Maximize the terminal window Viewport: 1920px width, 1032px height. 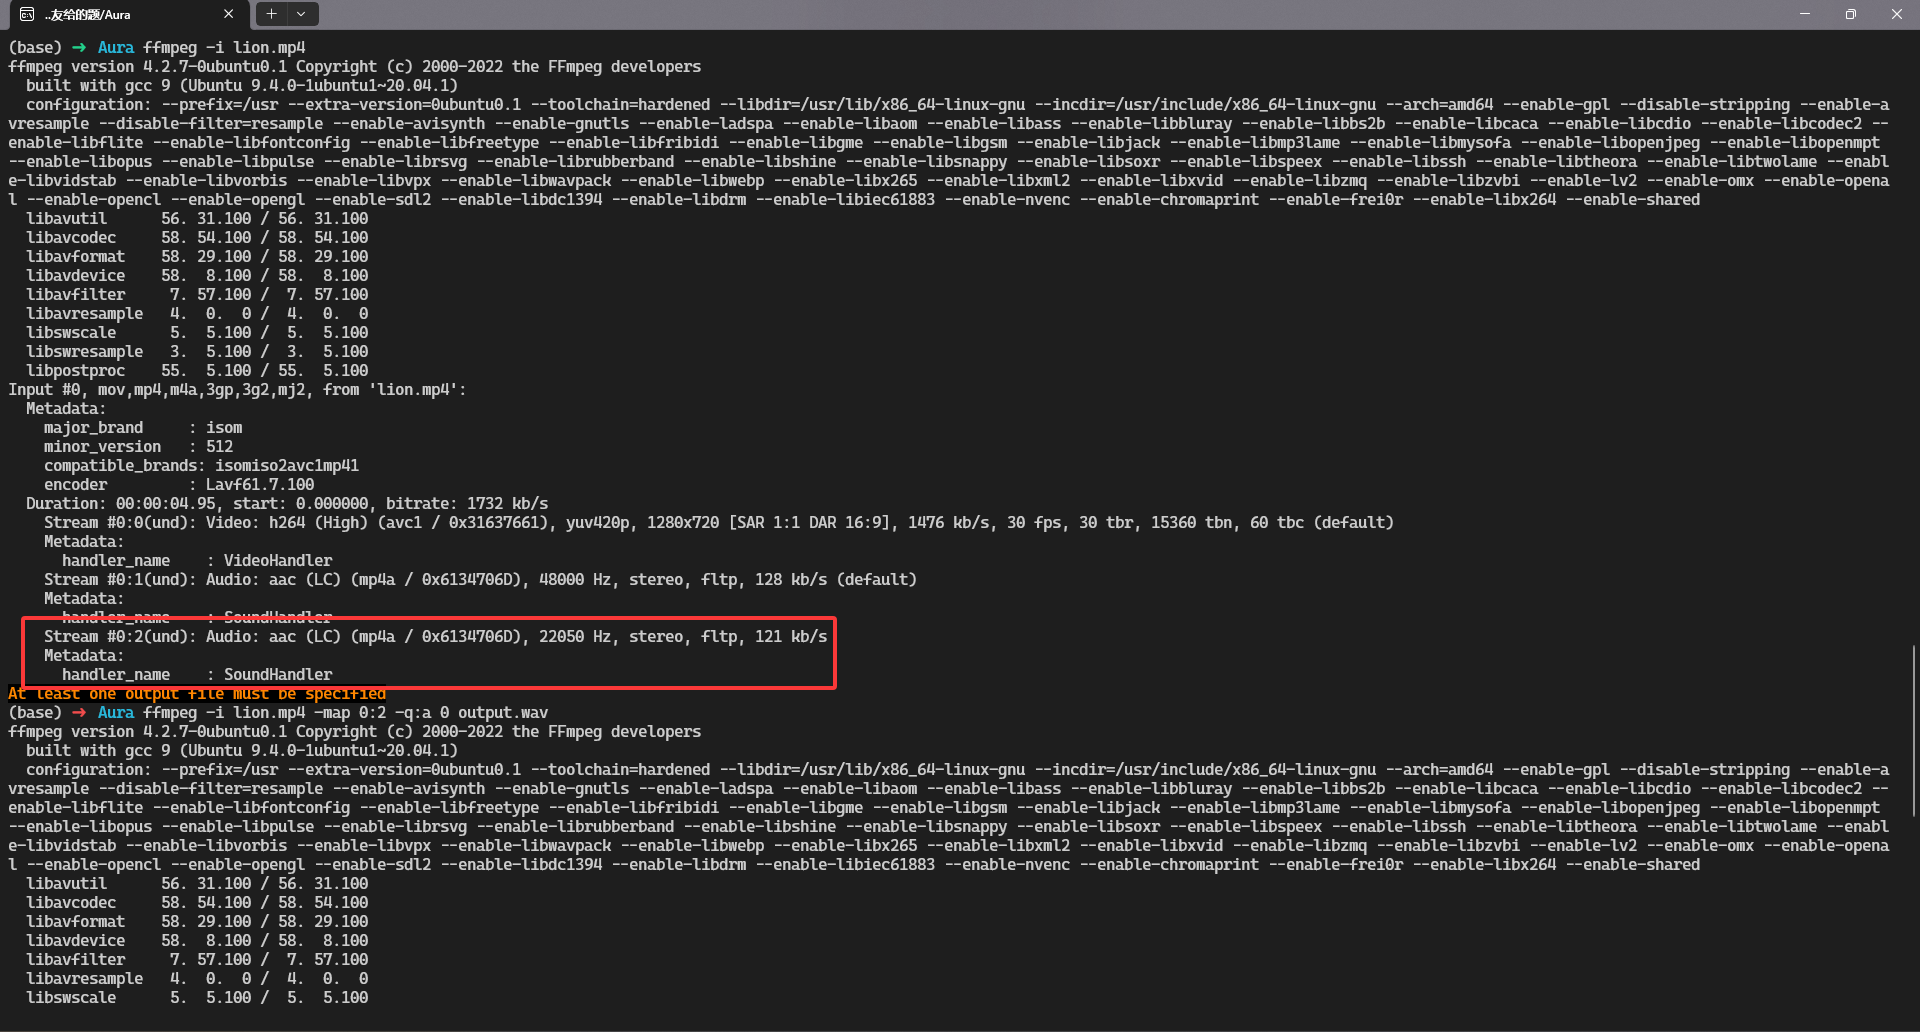pos(1851,14)
